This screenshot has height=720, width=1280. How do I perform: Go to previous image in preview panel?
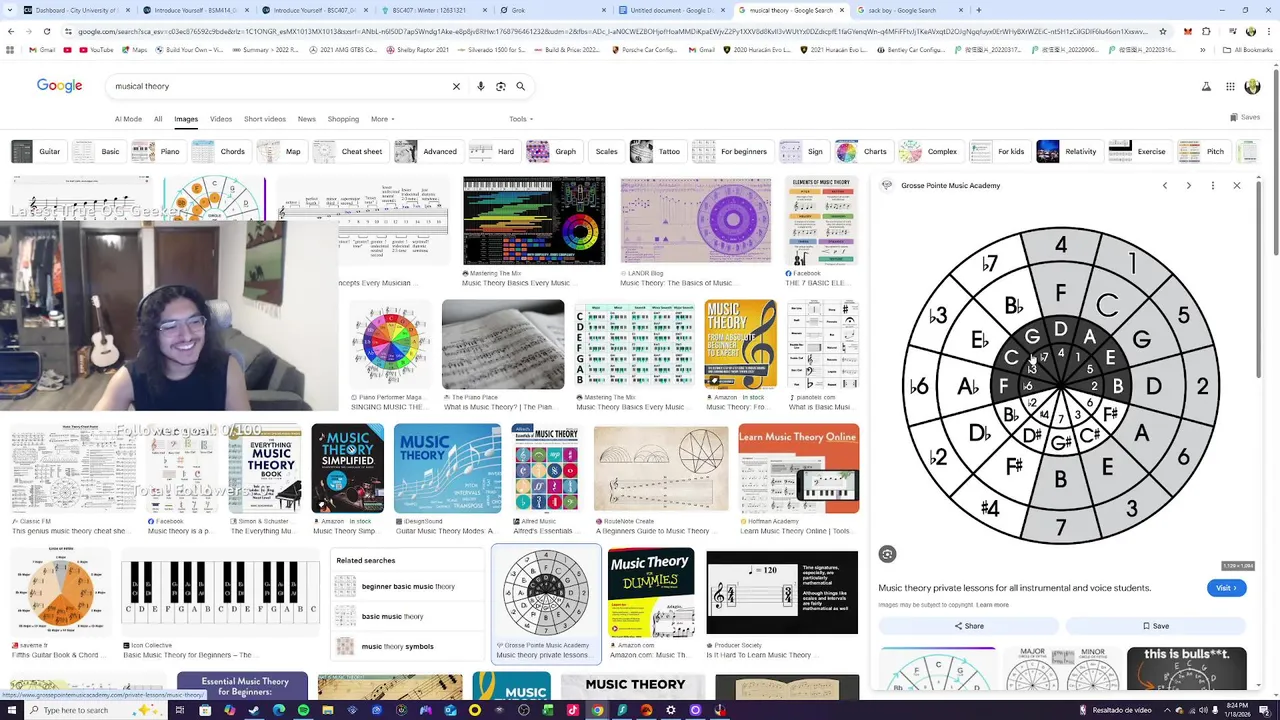(1165, 185)
